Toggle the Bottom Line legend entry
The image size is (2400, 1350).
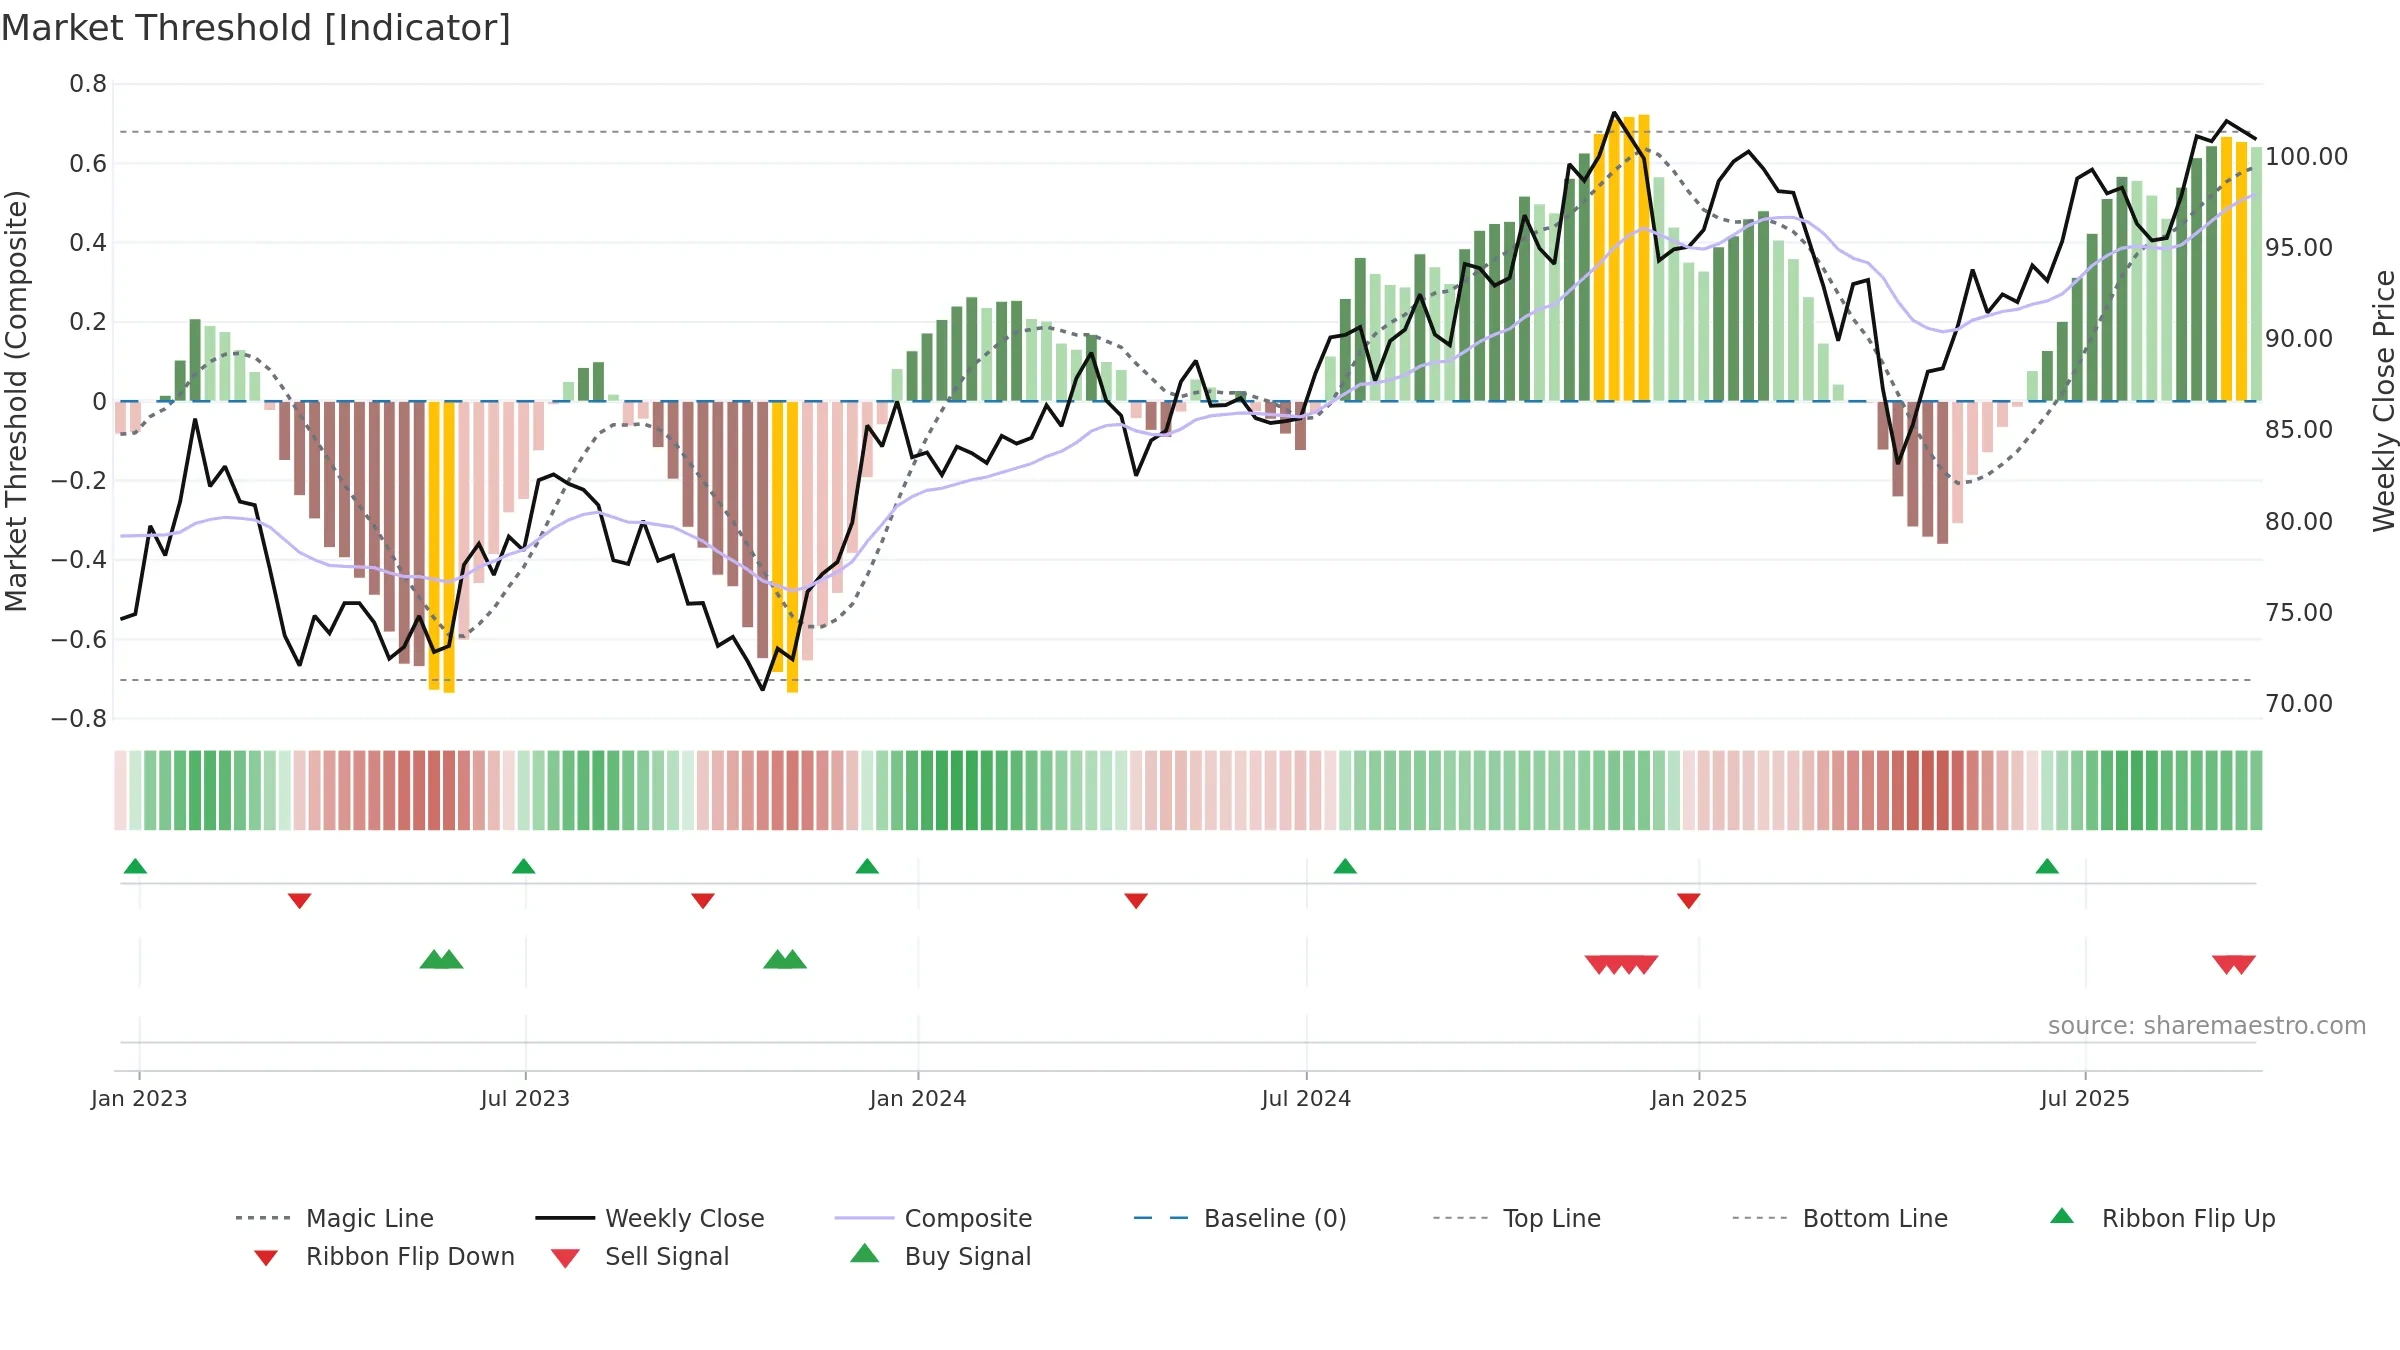(1840, 1218)
